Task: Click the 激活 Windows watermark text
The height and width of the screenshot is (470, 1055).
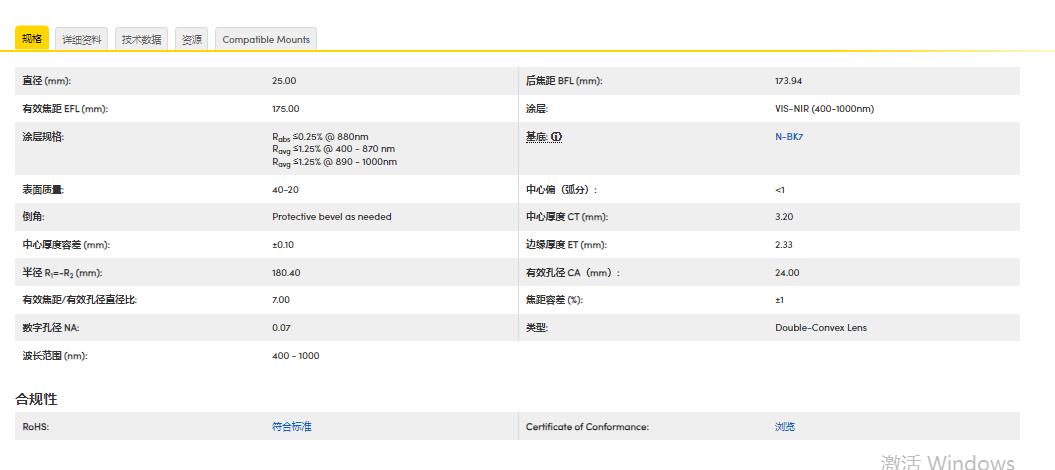Action: [946, 461]
